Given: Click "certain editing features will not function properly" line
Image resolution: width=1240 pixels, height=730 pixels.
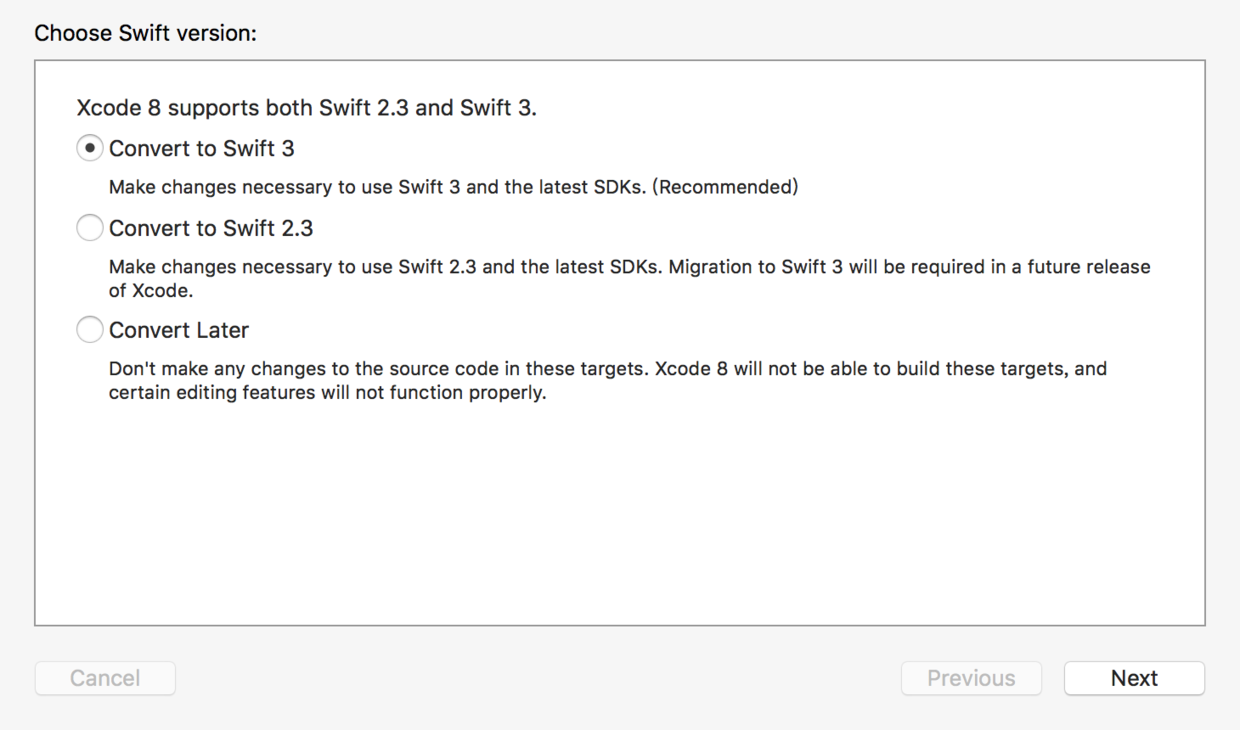Looking at the screenshot, I should pos(327,393).
